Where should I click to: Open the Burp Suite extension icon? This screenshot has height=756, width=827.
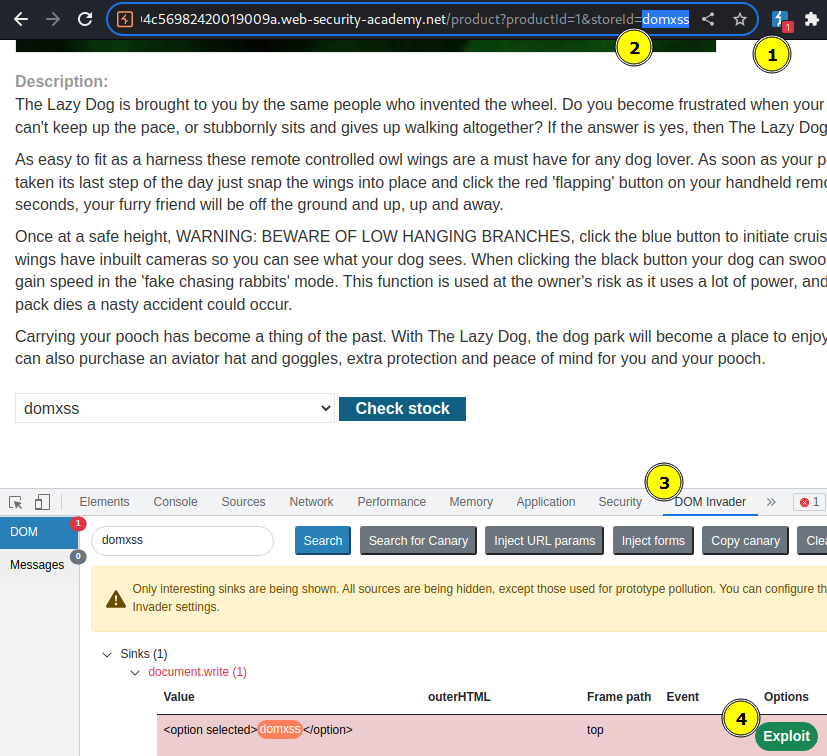781,20
